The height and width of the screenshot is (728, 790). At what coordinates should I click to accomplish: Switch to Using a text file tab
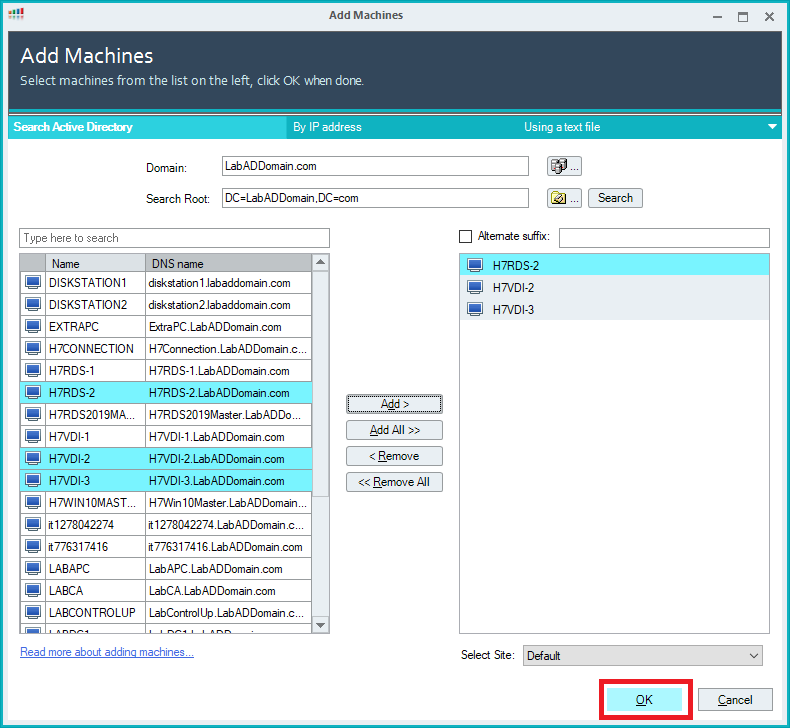562,127
